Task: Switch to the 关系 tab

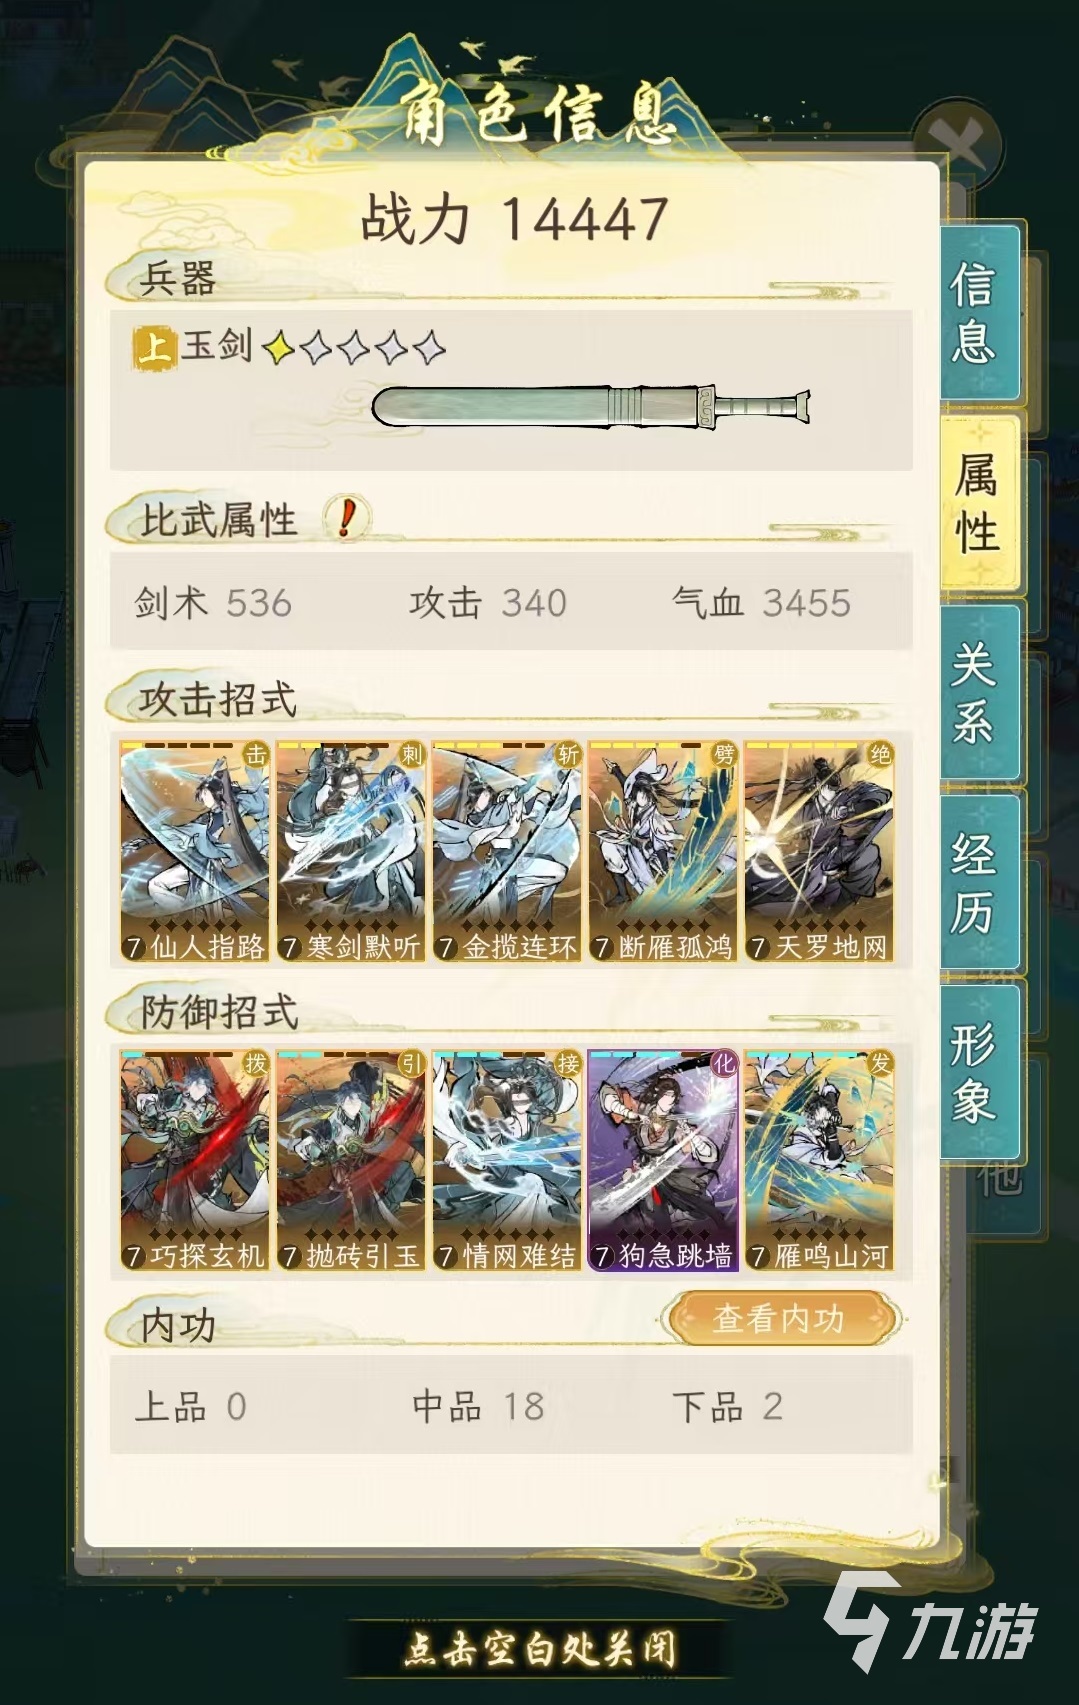Action: (977, 692)
